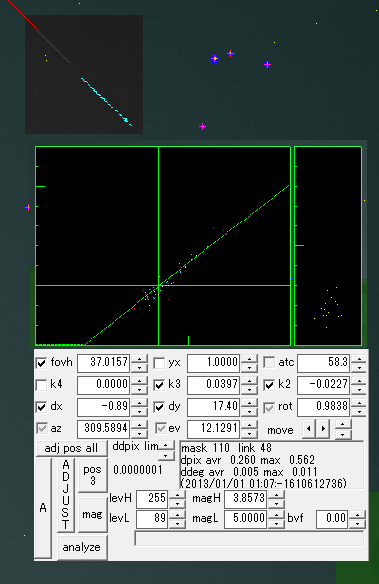379x584 pixels.
Task: Click the dx value field -0.89
Action: (x=103, y=407)
